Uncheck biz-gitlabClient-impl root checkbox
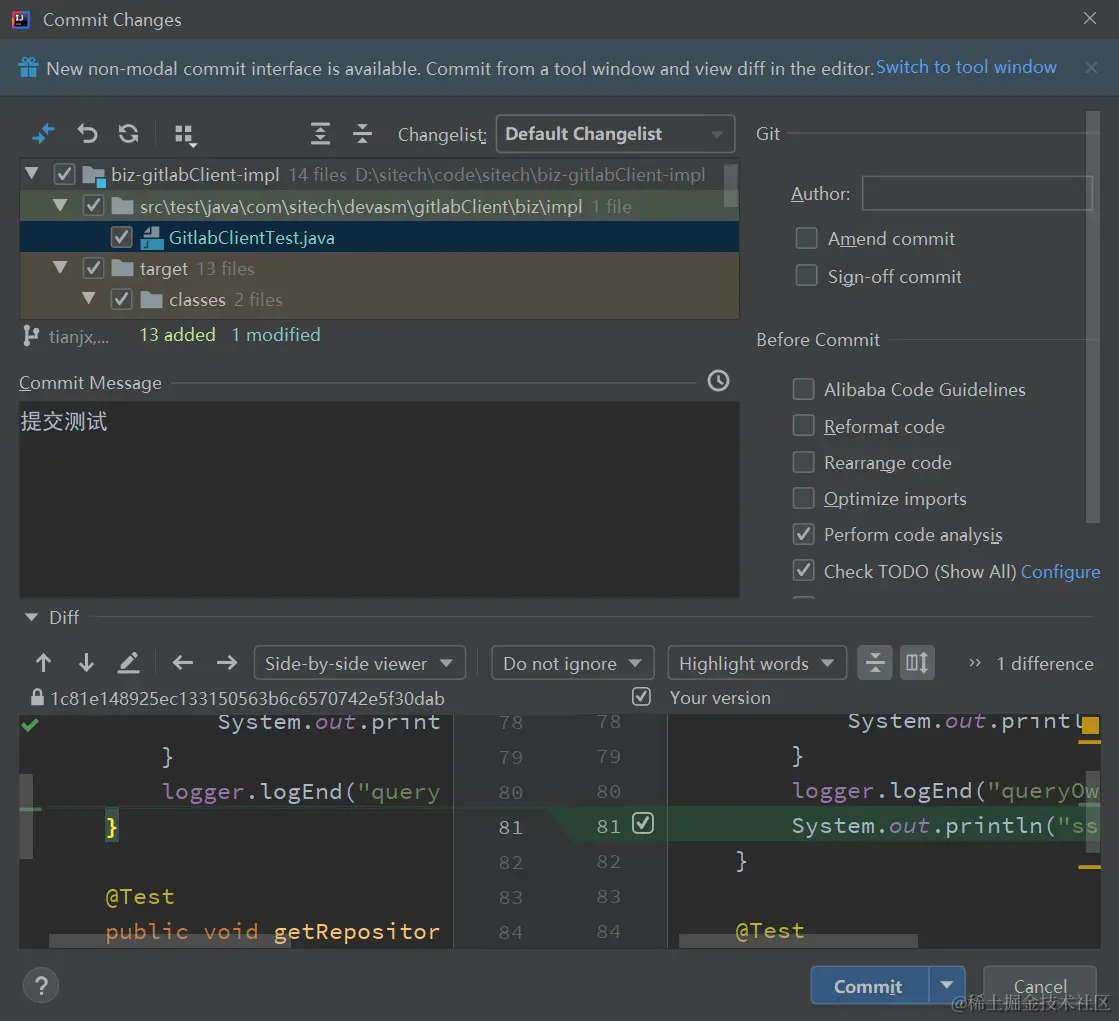This screenshot has width=1119, height=1021. click(64, 174)
